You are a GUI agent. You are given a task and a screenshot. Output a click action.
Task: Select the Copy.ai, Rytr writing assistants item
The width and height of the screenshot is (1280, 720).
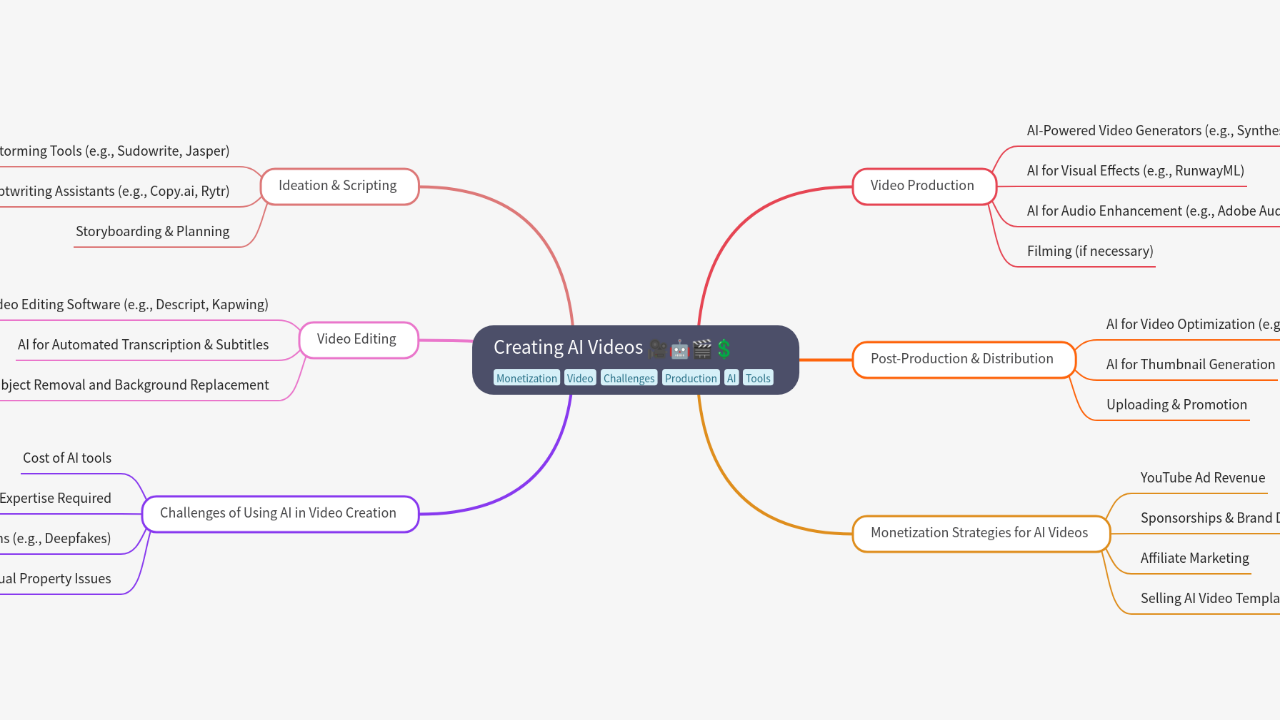[x=115, y=191]
